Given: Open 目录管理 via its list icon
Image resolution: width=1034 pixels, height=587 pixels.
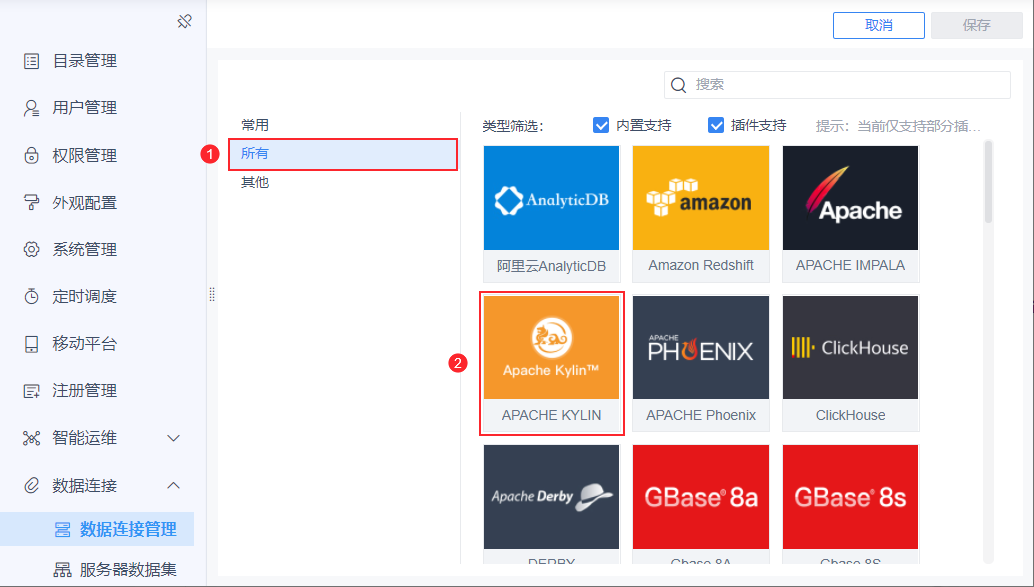Looking at the screenshot, I should tap(32, 61).
